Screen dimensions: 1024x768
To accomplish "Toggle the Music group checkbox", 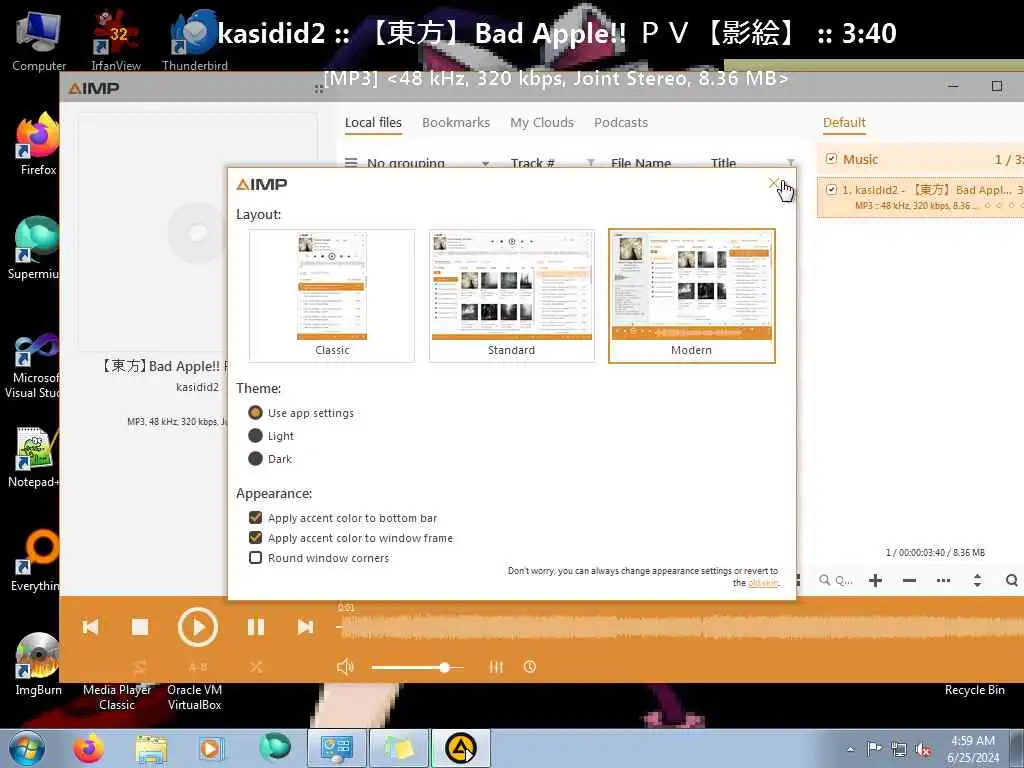I will point(831,159).
